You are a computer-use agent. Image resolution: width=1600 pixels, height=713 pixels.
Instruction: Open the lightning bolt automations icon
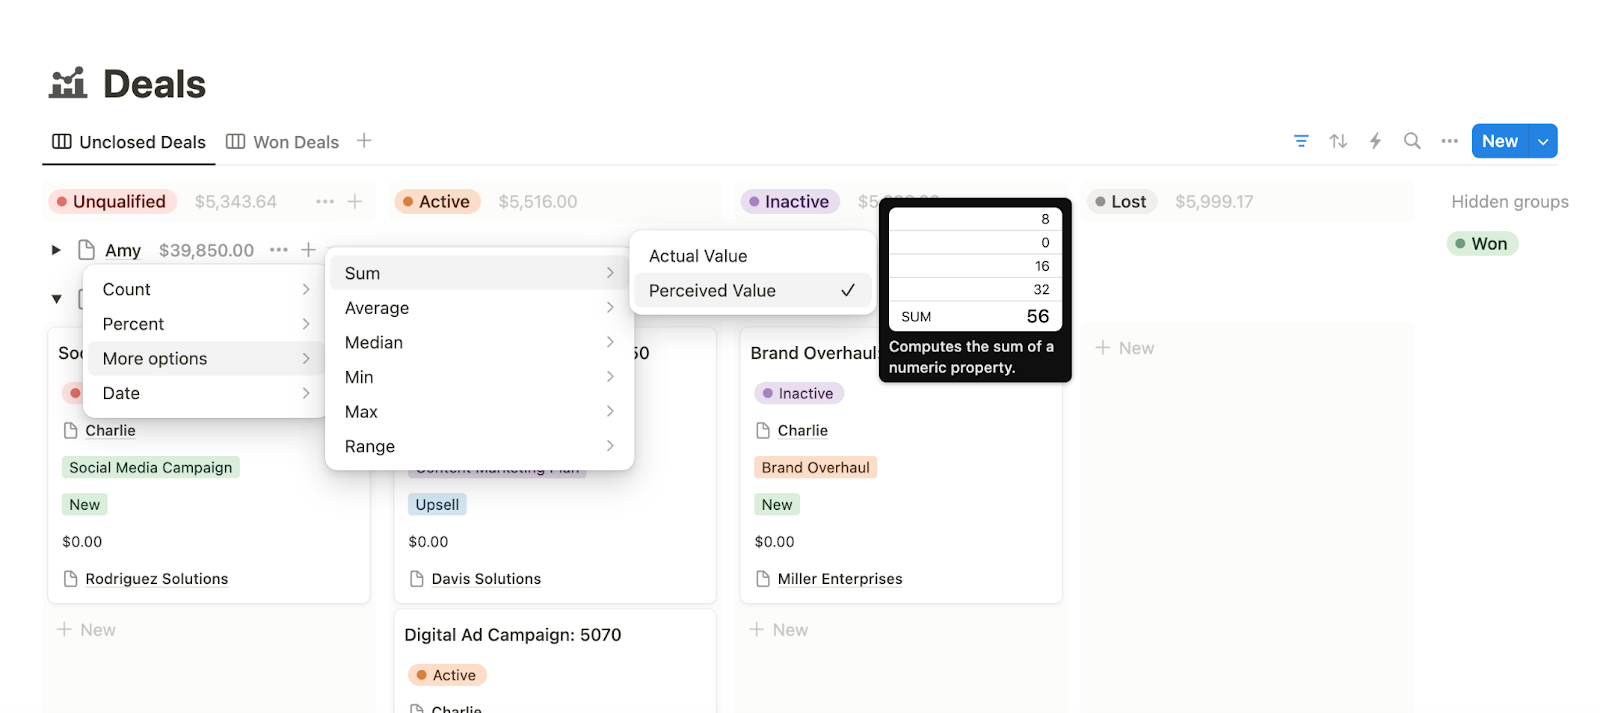pos(1375,141)
